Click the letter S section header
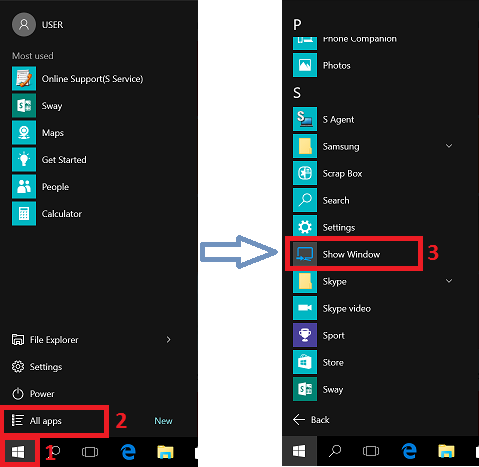 [x=297, y=93]
